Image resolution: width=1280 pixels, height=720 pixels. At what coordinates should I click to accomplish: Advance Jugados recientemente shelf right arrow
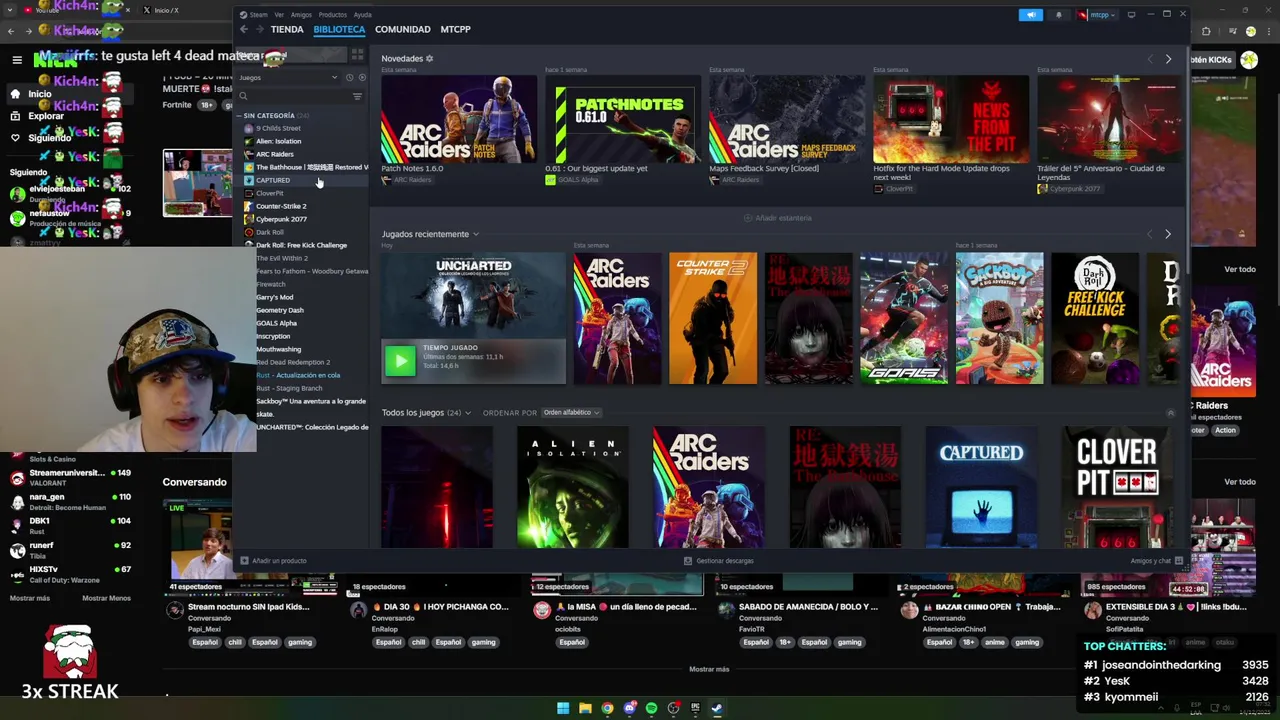tap(1167, 234)
